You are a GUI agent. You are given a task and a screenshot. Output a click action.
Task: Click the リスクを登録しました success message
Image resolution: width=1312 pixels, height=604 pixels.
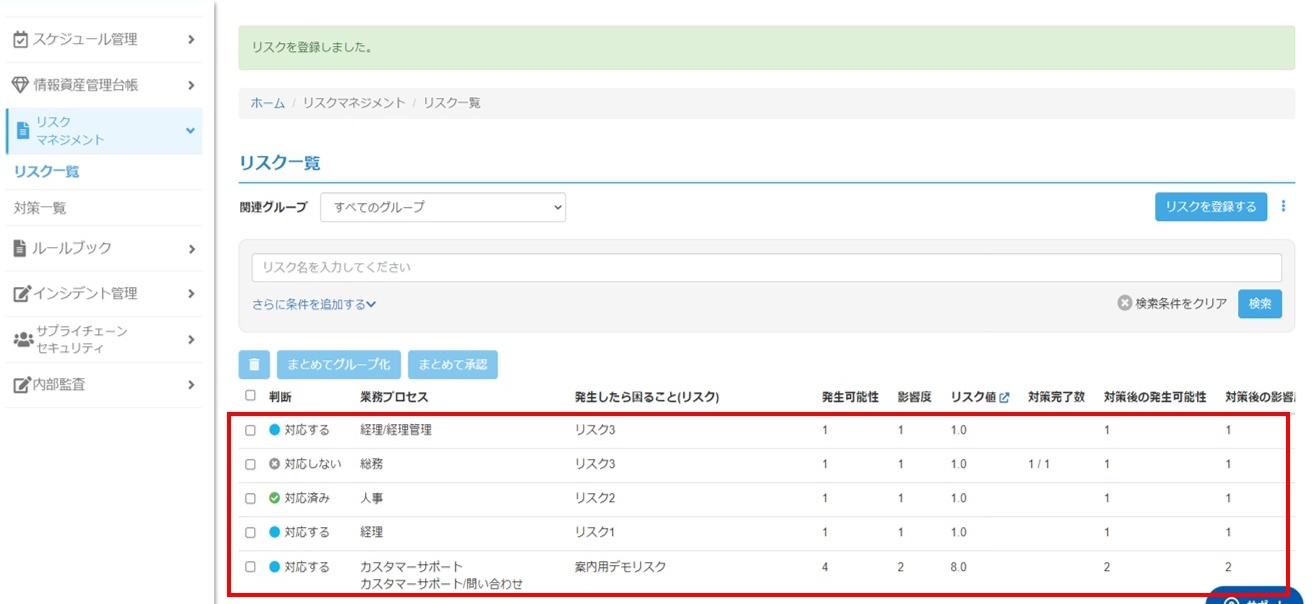766,47
